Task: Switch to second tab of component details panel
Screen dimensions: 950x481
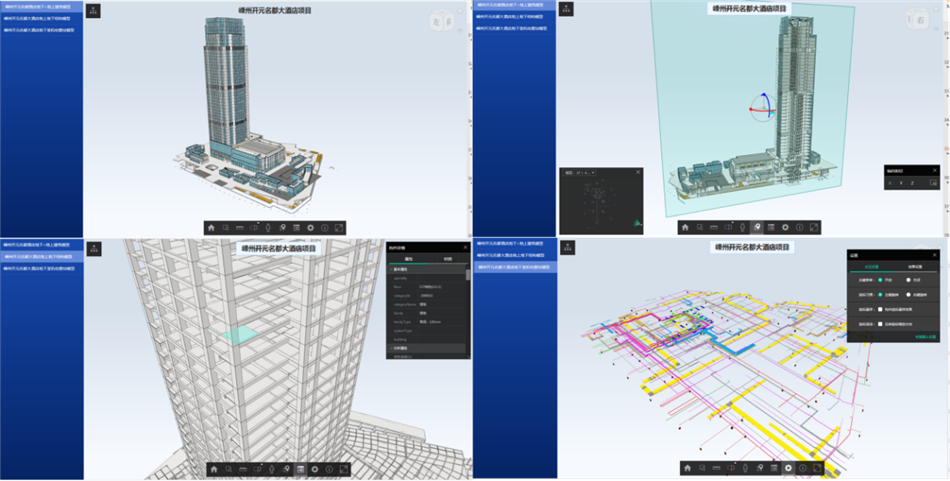Action: click(447, 258)
